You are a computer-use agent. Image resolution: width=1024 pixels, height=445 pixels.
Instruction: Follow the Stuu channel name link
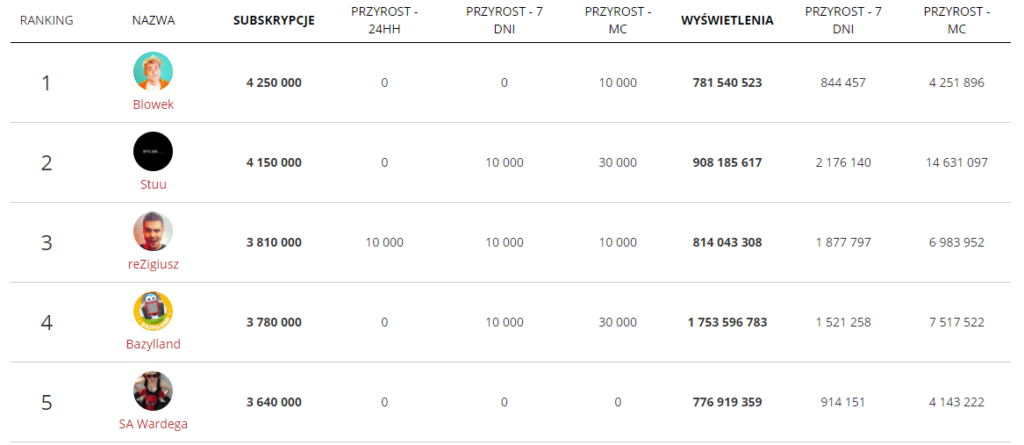tap(153, 184)
